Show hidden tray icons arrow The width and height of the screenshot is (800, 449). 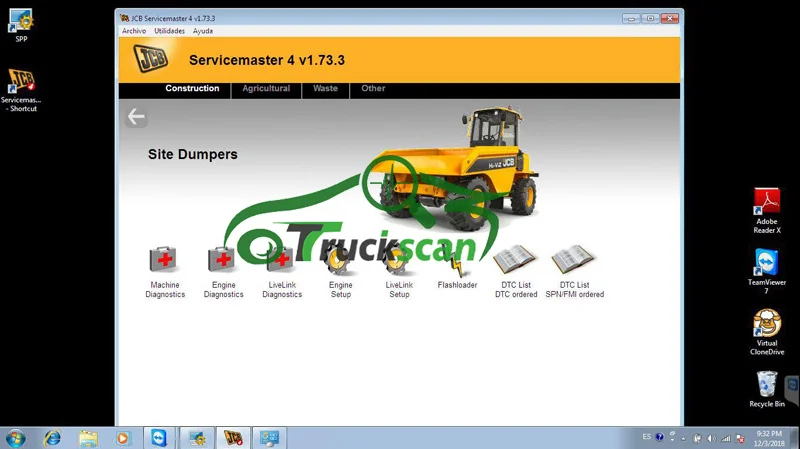tap(684, 438)
